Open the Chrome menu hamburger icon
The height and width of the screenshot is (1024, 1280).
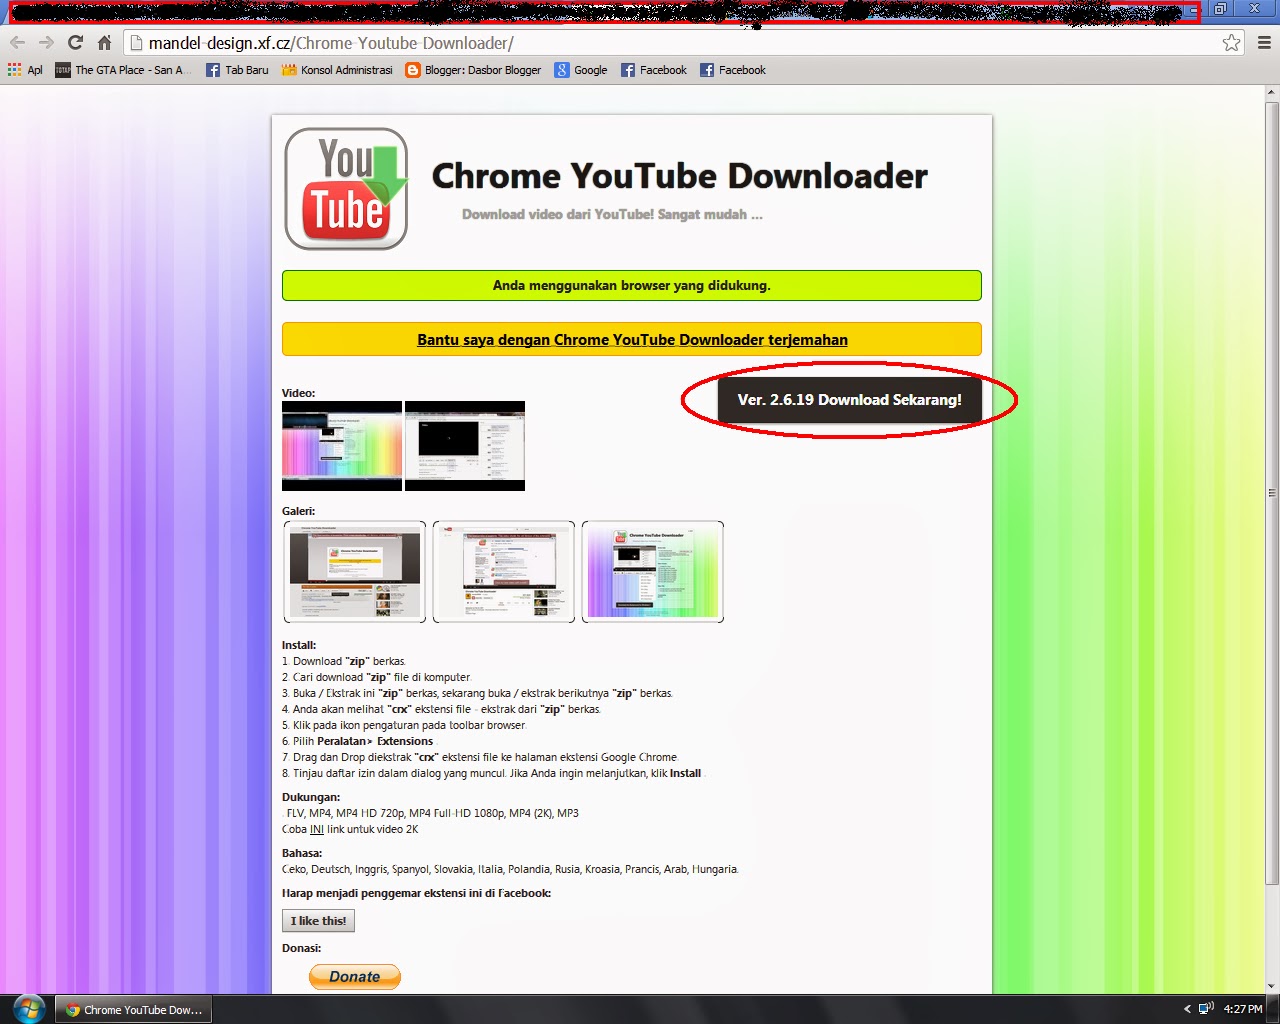[x=1264, y=43]
